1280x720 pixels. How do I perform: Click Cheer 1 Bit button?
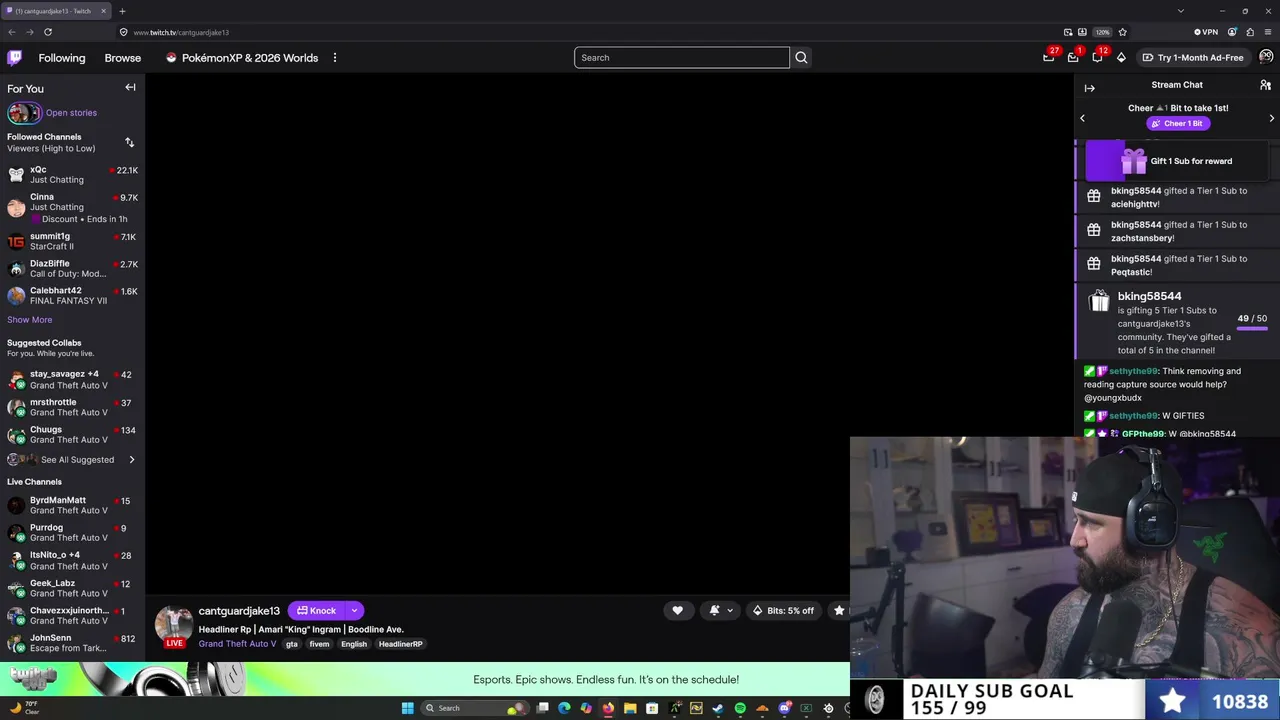tap(1177, 124)
